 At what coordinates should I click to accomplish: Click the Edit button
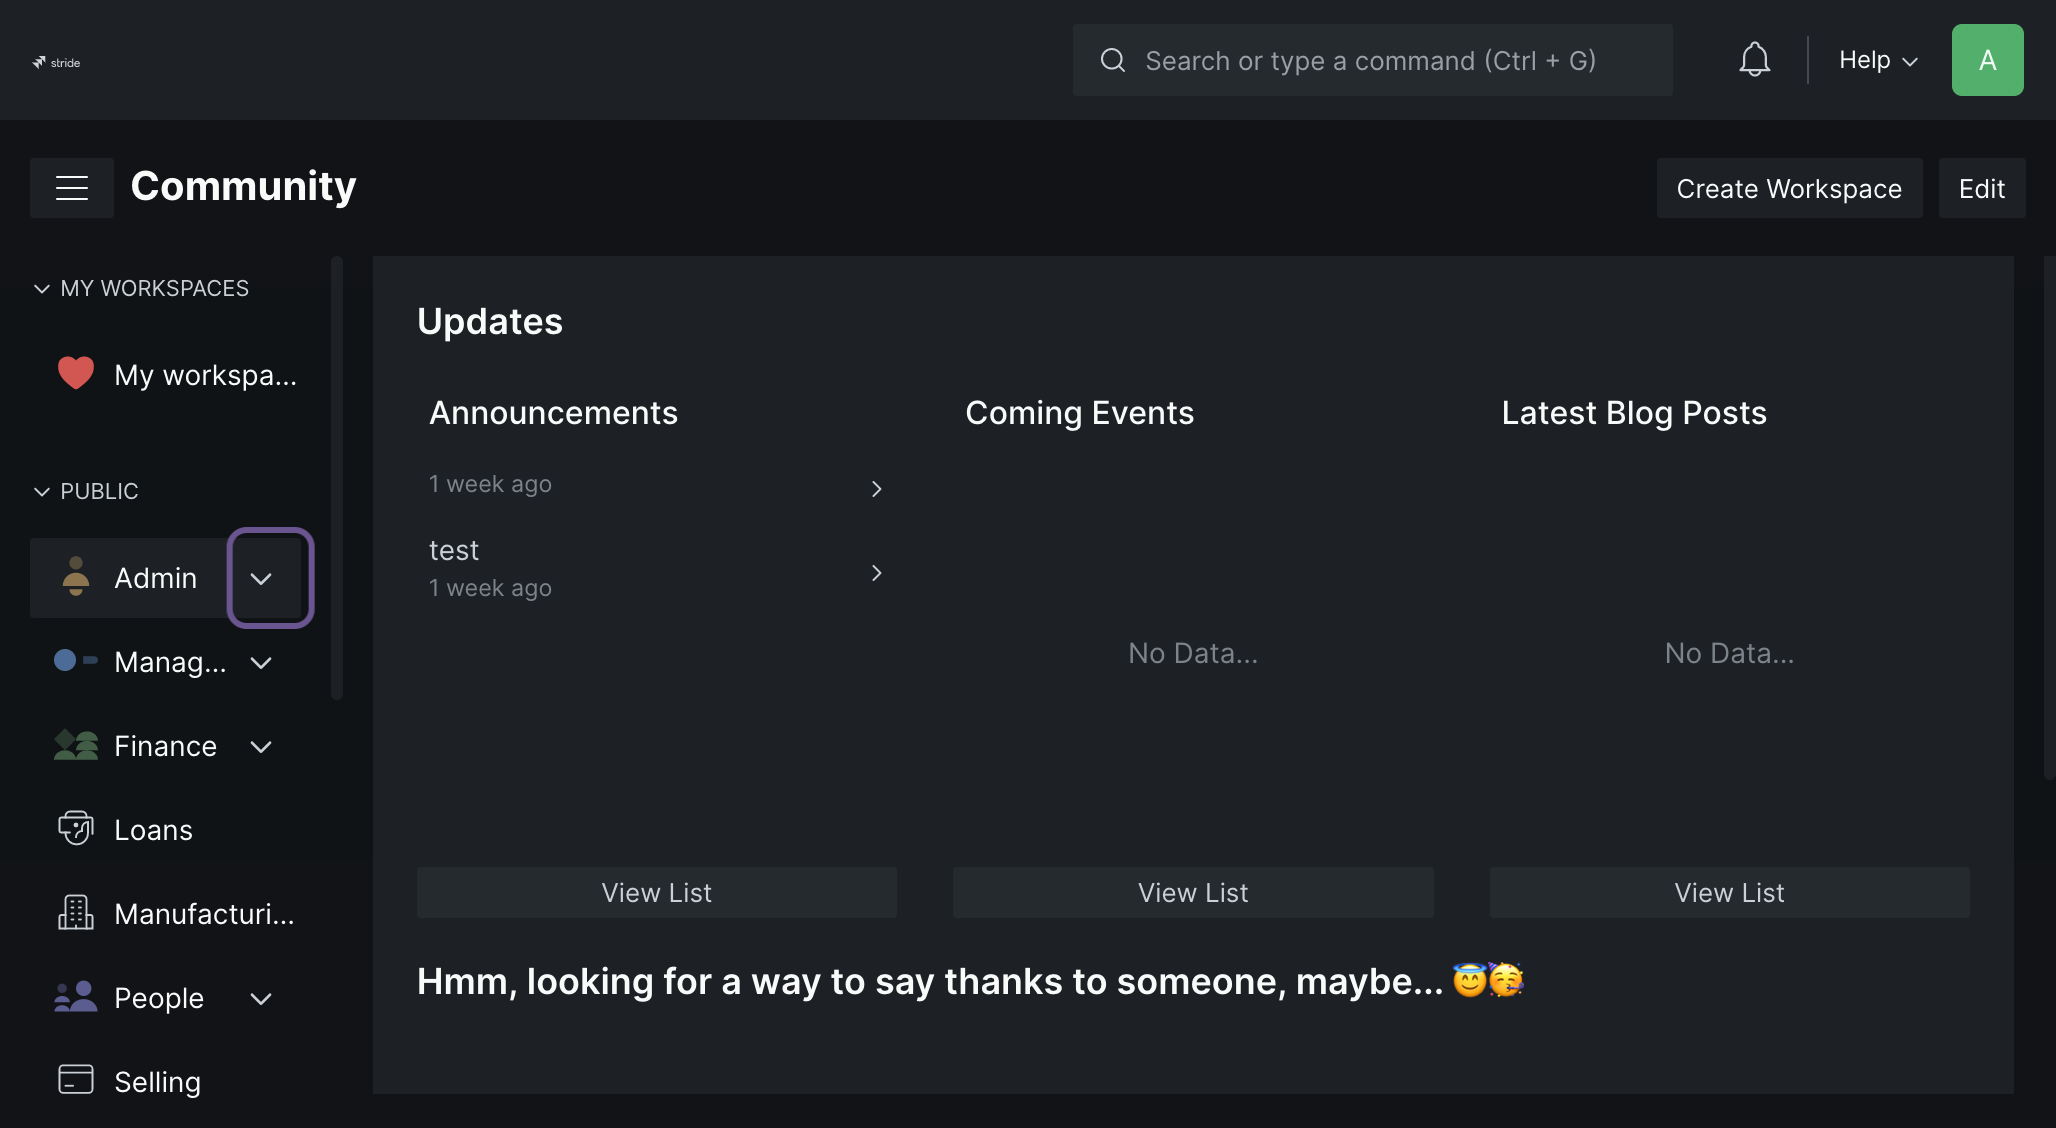pyautogui.click(x=1981, y=188)
